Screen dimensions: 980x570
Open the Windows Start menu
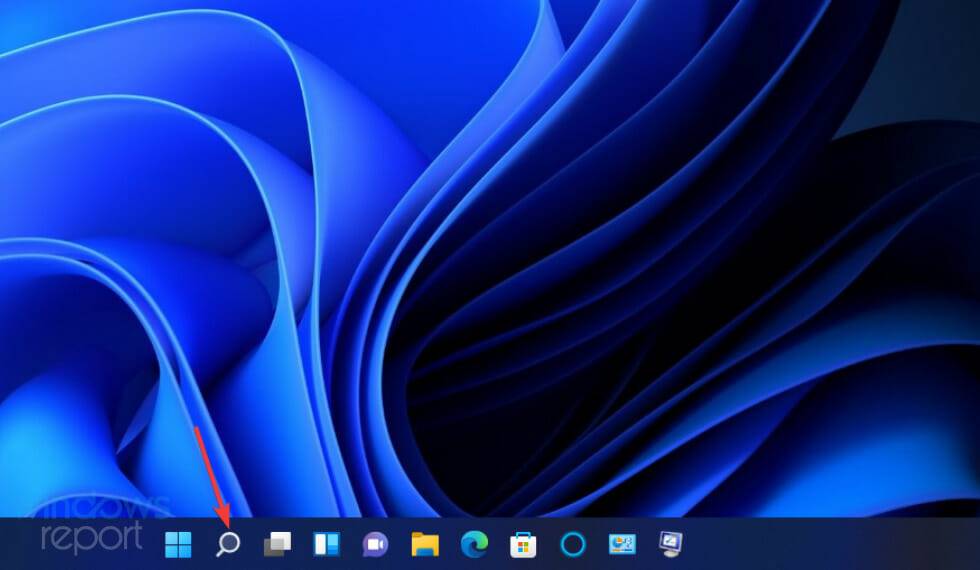(178, 544)
